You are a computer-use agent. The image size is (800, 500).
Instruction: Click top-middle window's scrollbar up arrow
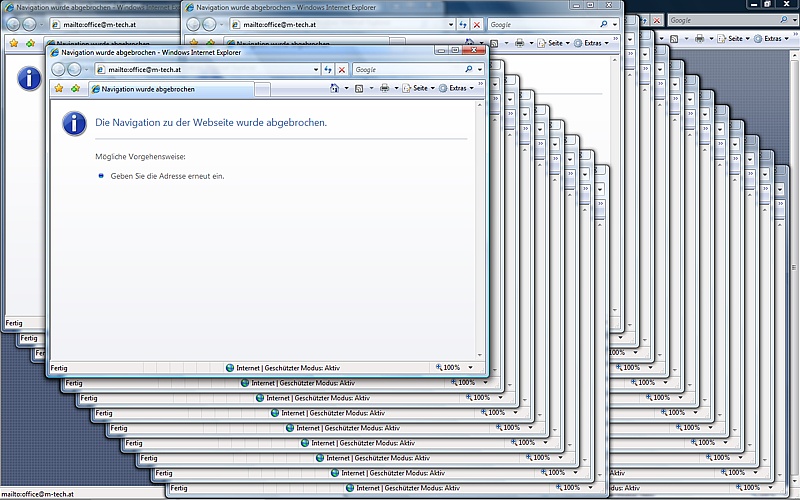[x=615, y=60]
